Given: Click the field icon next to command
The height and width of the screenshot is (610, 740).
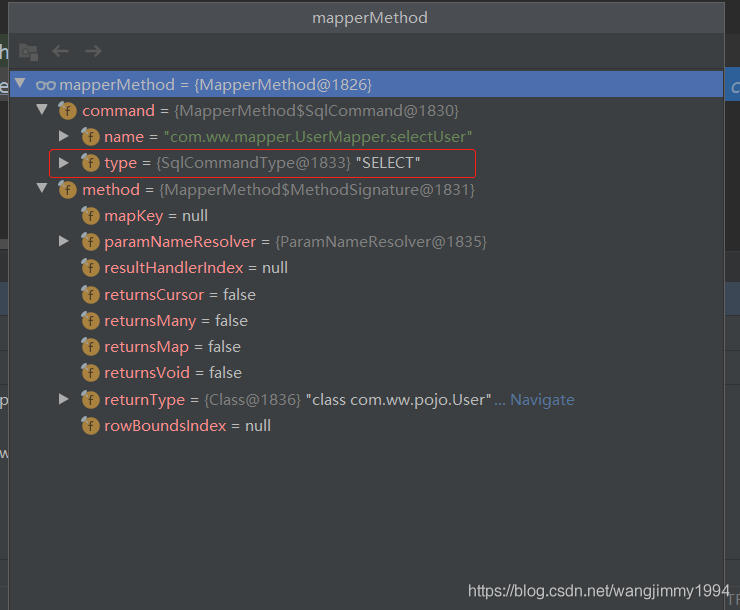Looking at the screenshot, I should pos(67,111).
